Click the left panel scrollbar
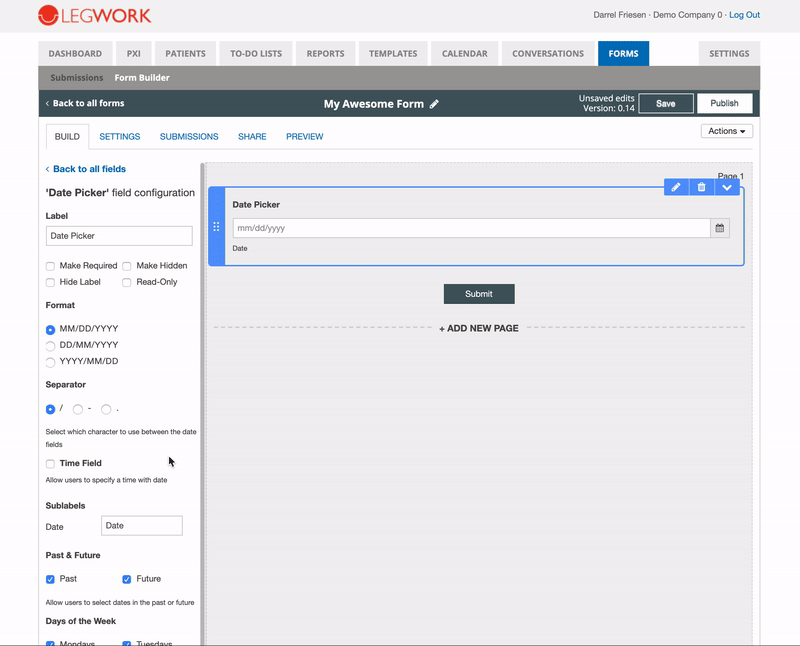Viewport: 800px width, 646px height. coord(203,404)
